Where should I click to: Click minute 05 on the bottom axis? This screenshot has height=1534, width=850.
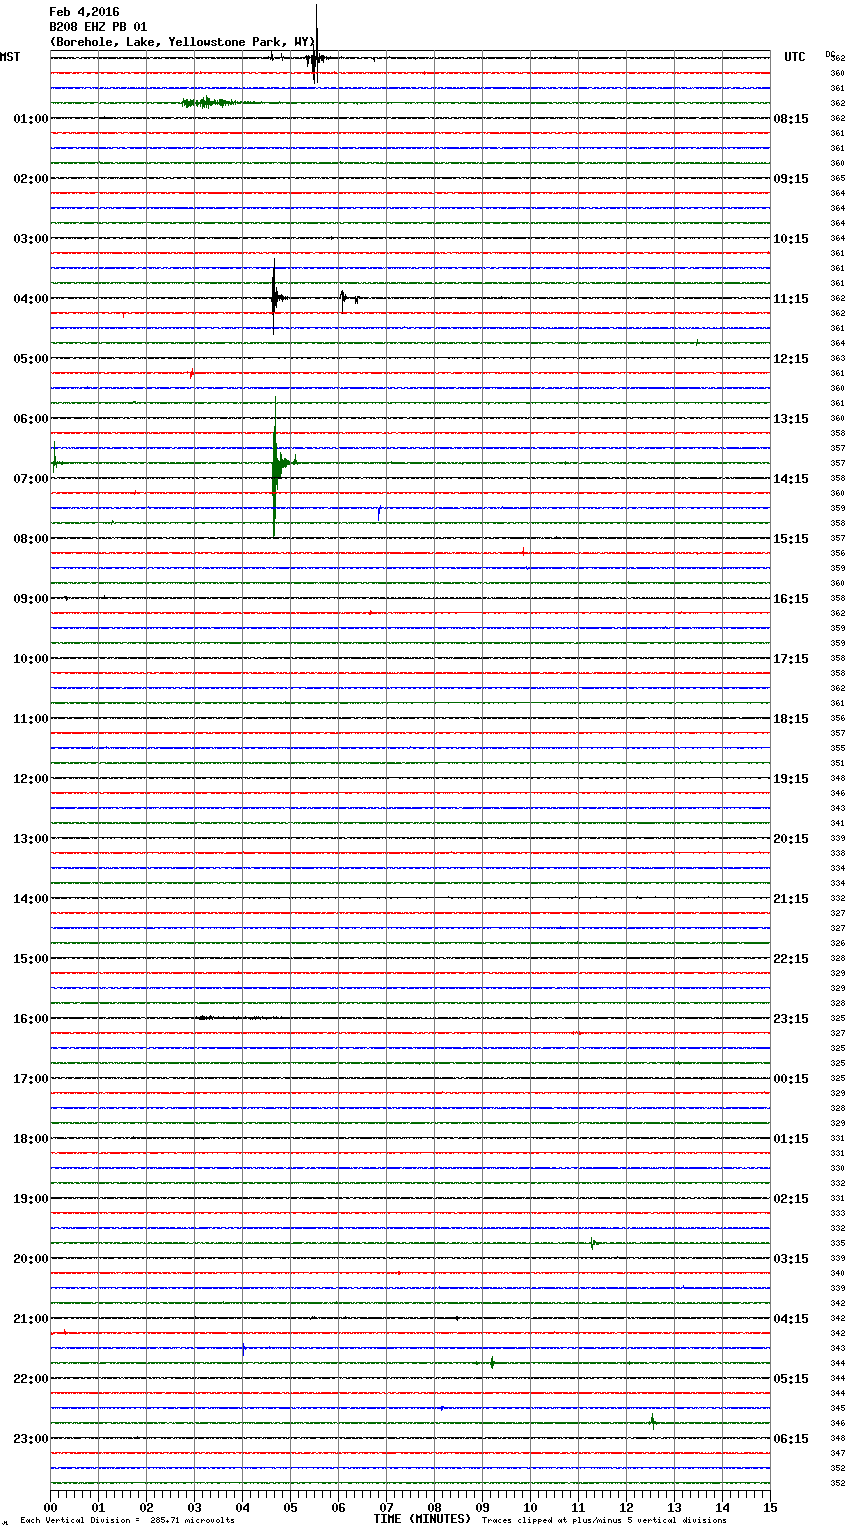(x=290, y=1507)
